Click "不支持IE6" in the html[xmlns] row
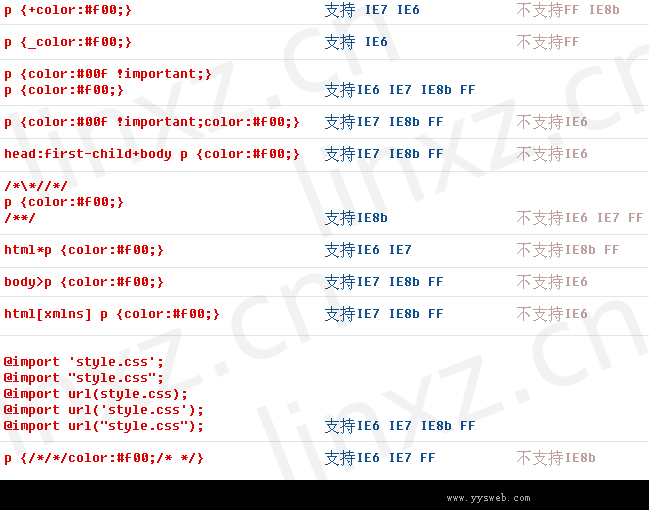The width and height of the screenshot is (649, 510). [x=552, y=314]
